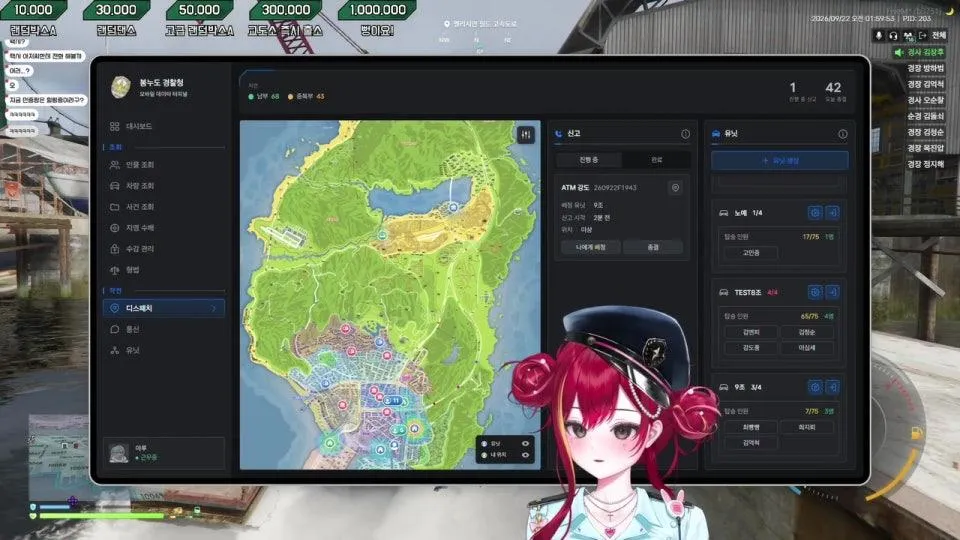Click the info icon in the 신고 panel
960x540 pixels.
[685, 133]
